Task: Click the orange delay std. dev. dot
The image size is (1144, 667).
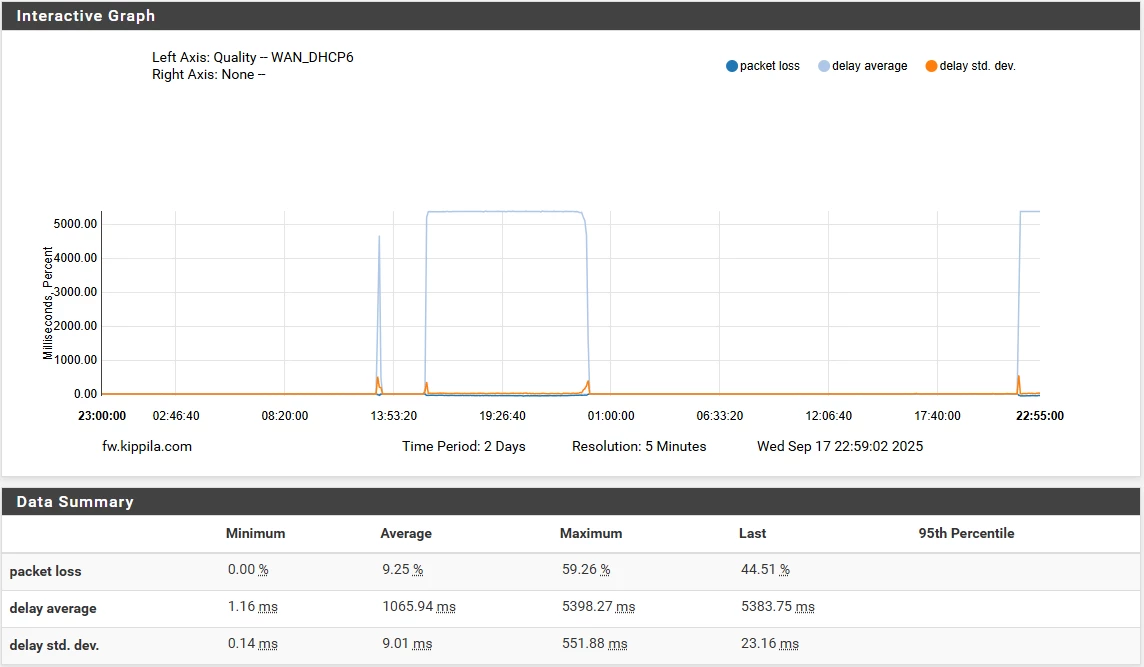Action: coord(931,66)
